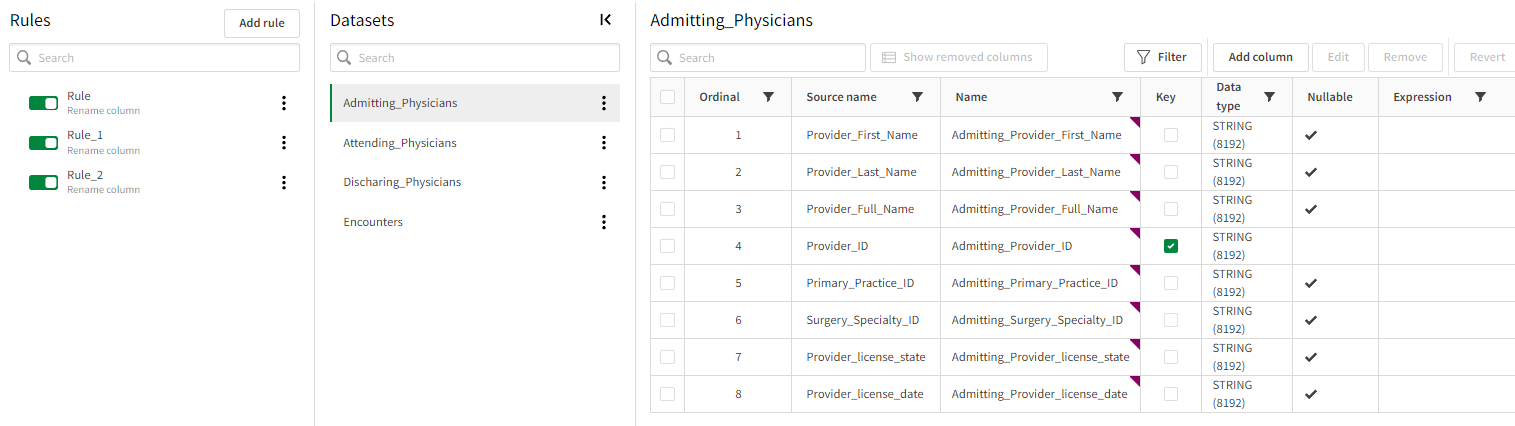
Task: Uncheck the Key checkbox for Provider_ID
Action: pyautogui.click(x=1171, y=246)
